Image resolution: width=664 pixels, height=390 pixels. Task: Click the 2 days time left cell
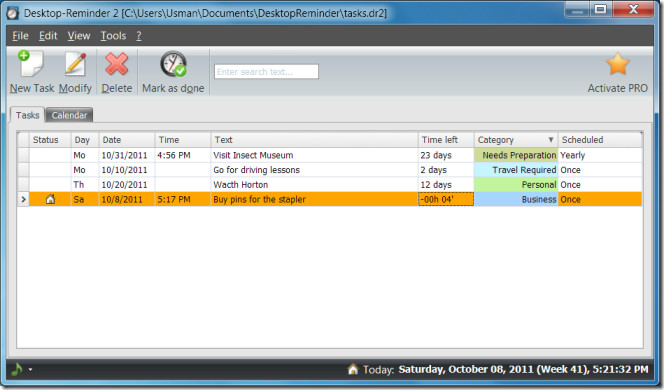(x=446, y=170)
